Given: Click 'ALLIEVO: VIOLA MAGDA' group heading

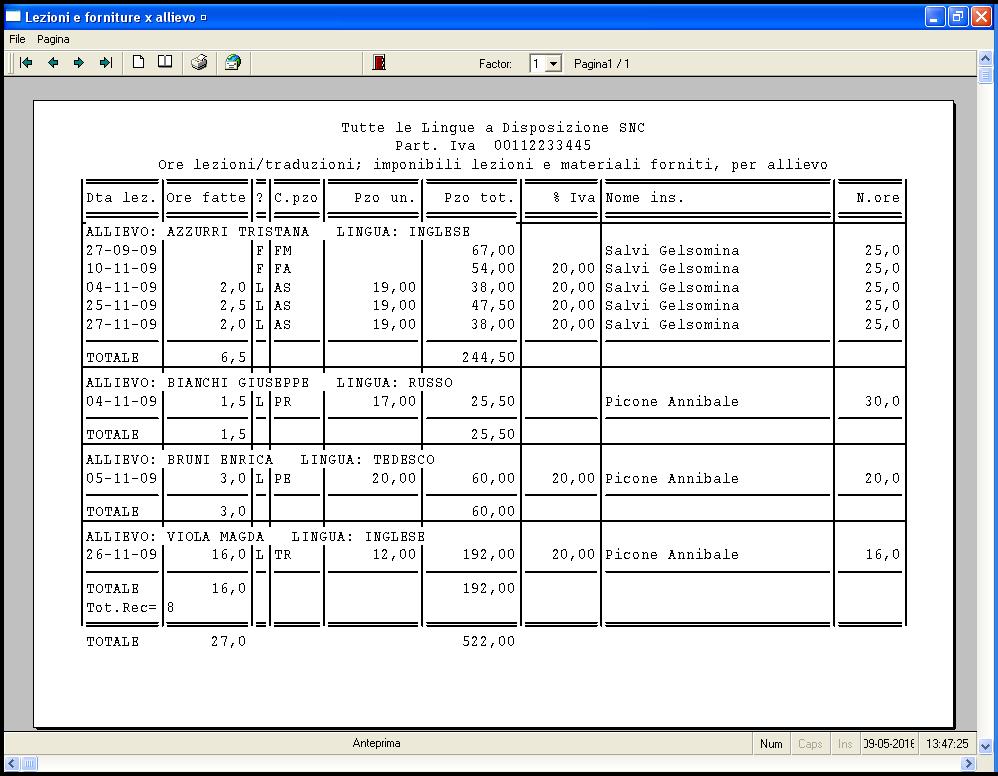Looking at the screenshot, I should (175, 537).
